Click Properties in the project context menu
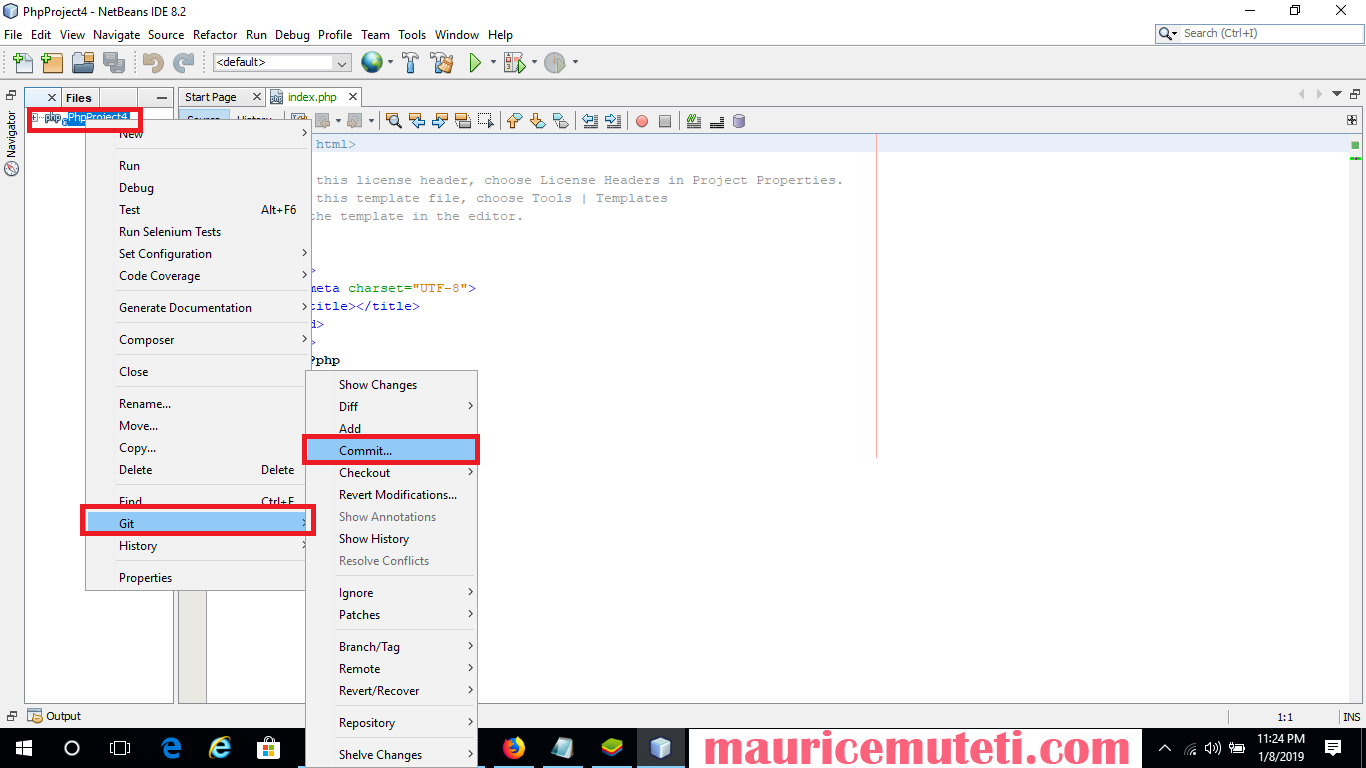Image resolution: width=1366 pixels, height=768 pixels. click(x=198, y=578)
